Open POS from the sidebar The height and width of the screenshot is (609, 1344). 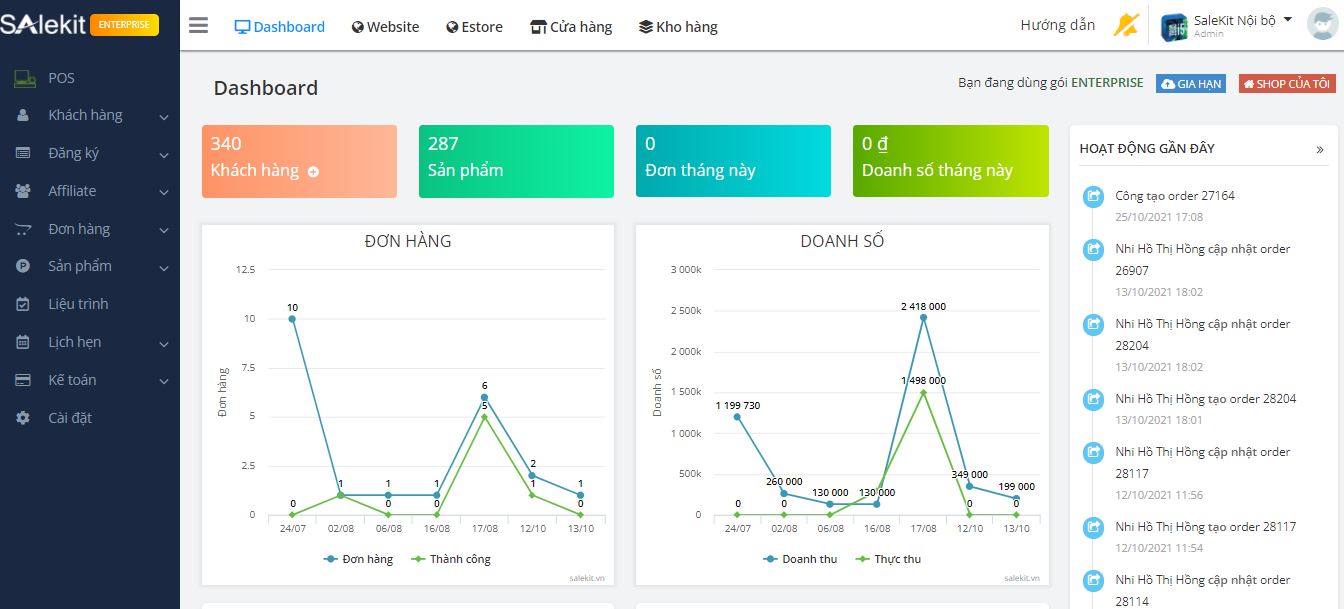[60, 78]
